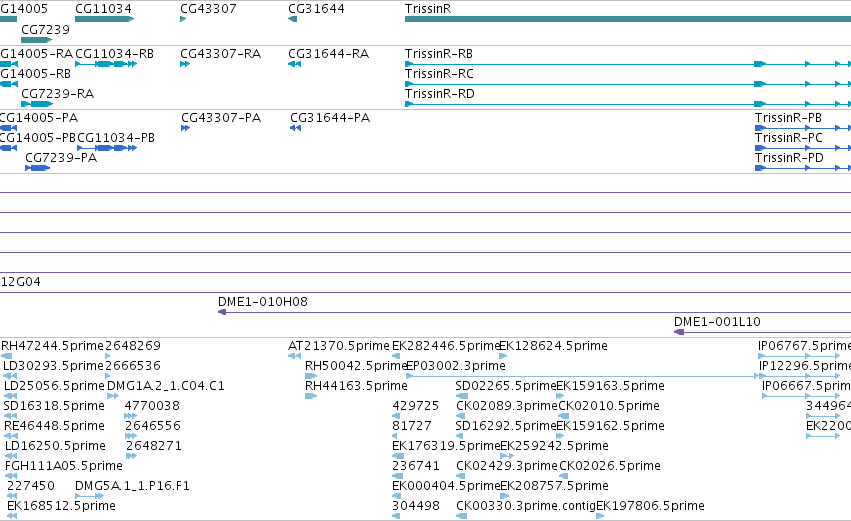Click the CG11034 teal gene arrow glyph
The height and width of the screenshot is (521, 851).
pyautogui.click(x=104, y=19)
